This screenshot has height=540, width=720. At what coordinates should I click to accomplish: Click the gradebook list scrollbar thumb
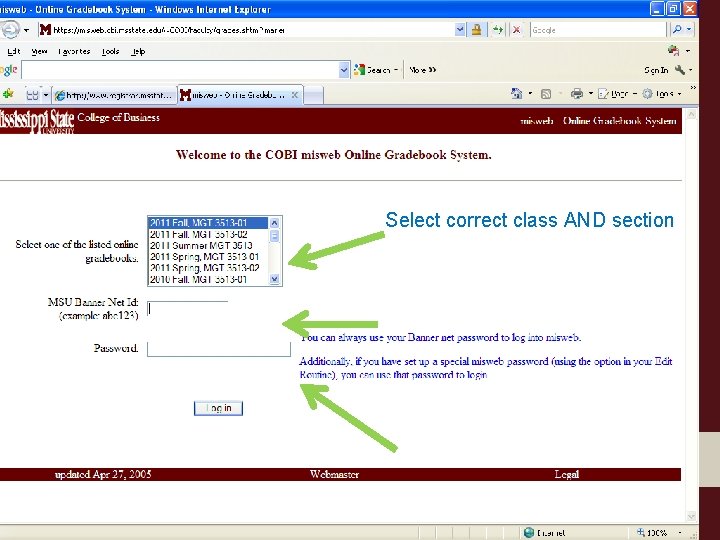click(x=275, y=236)
